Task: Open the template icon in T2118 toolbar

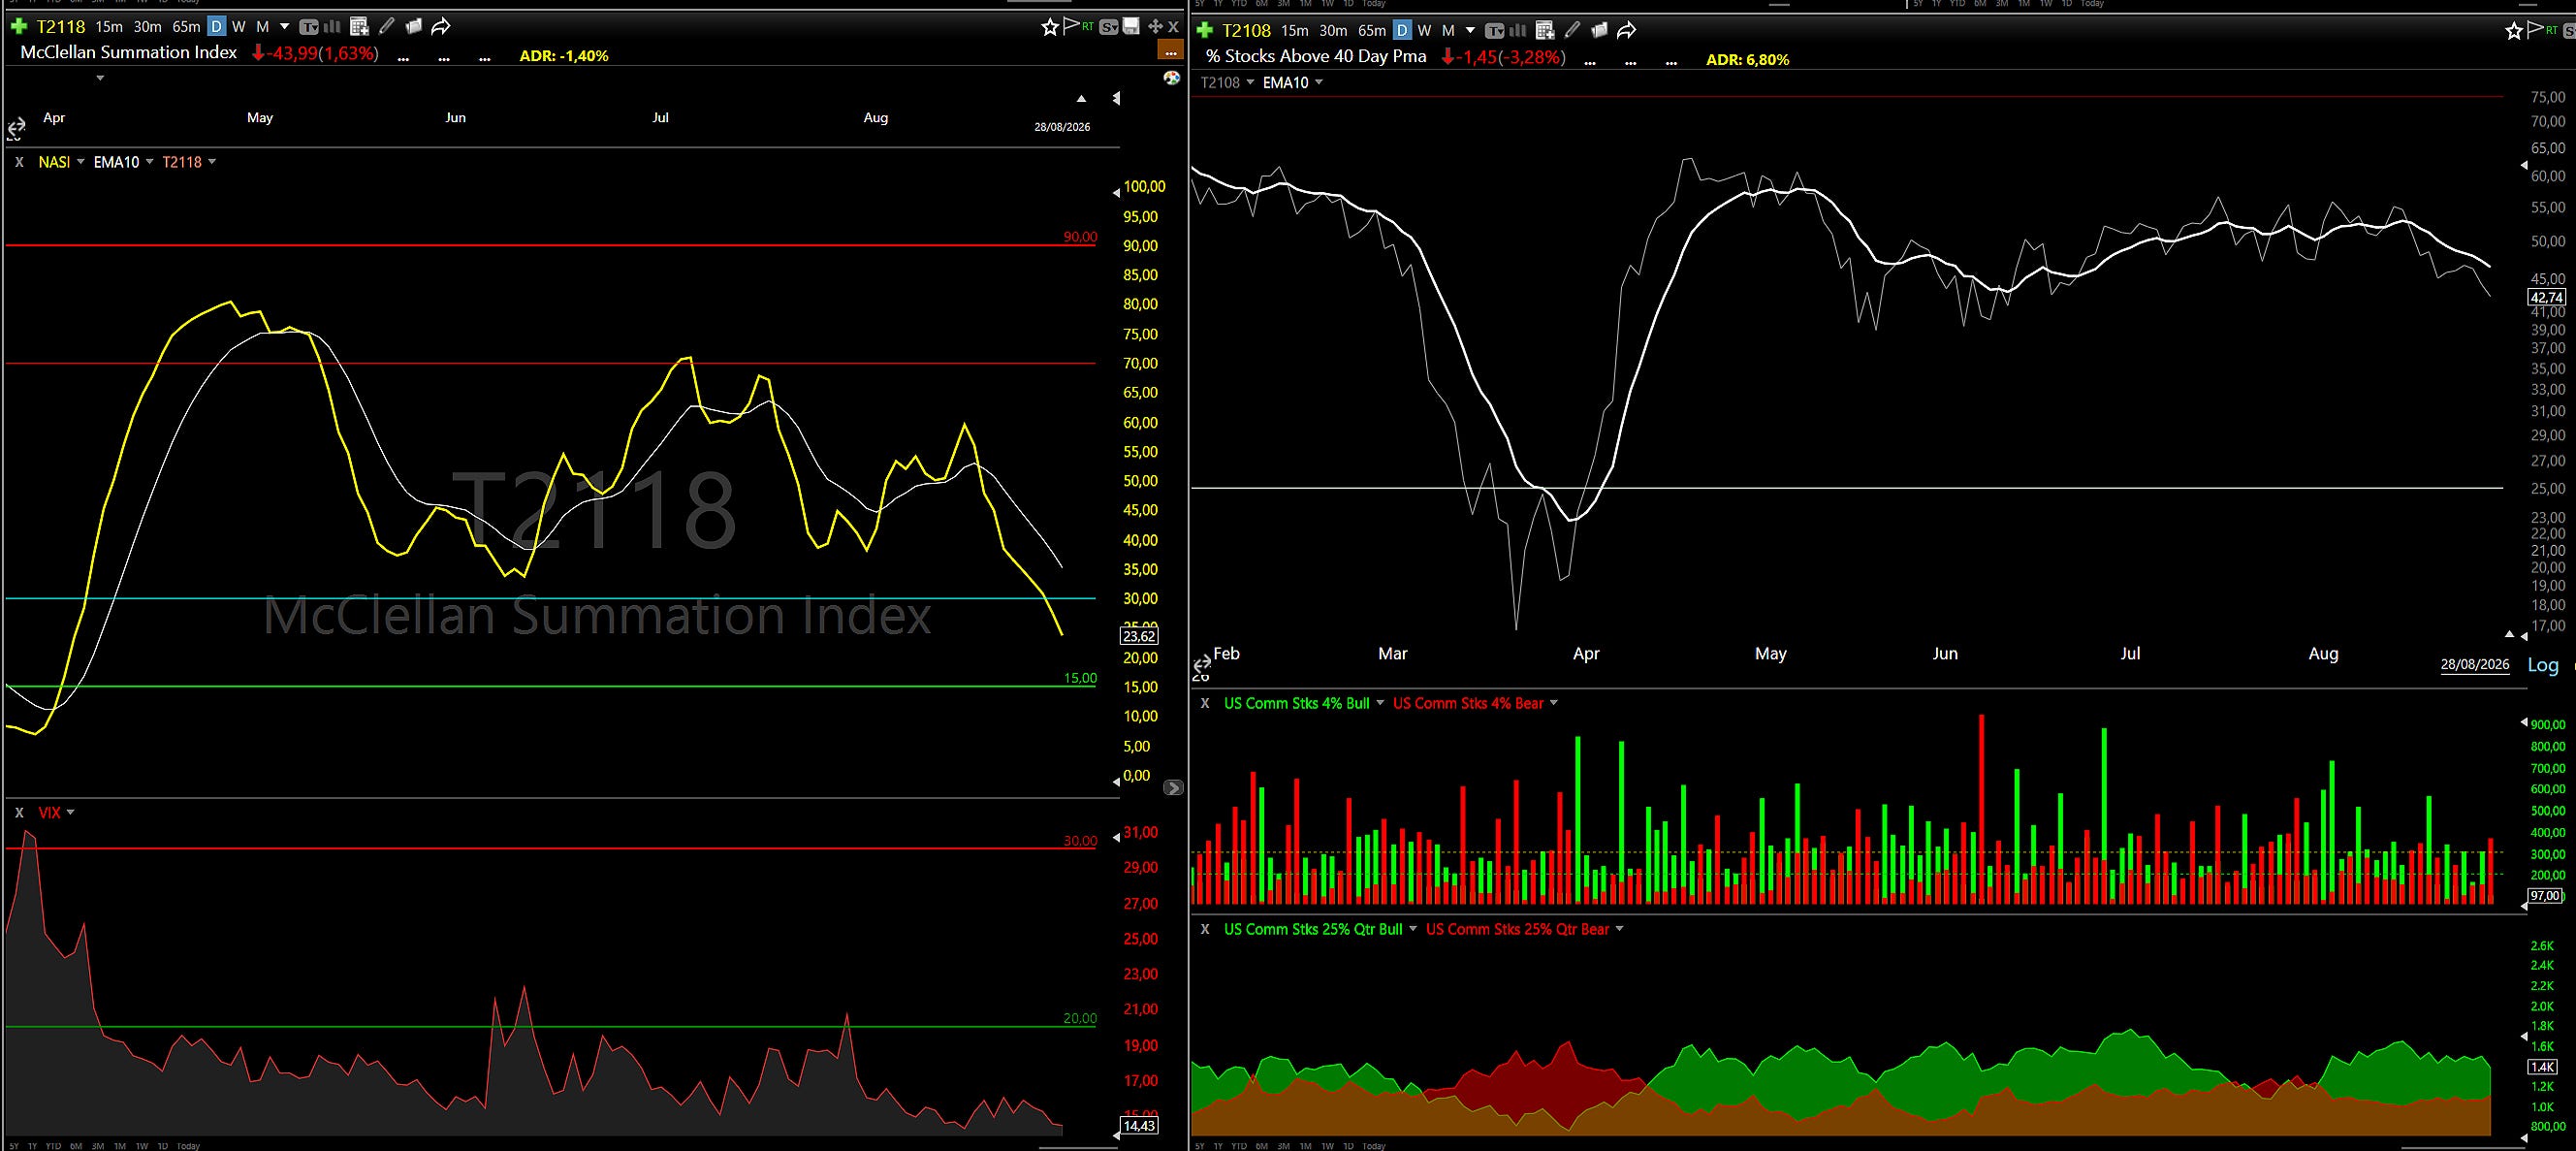Action: [x=309, y=27]
